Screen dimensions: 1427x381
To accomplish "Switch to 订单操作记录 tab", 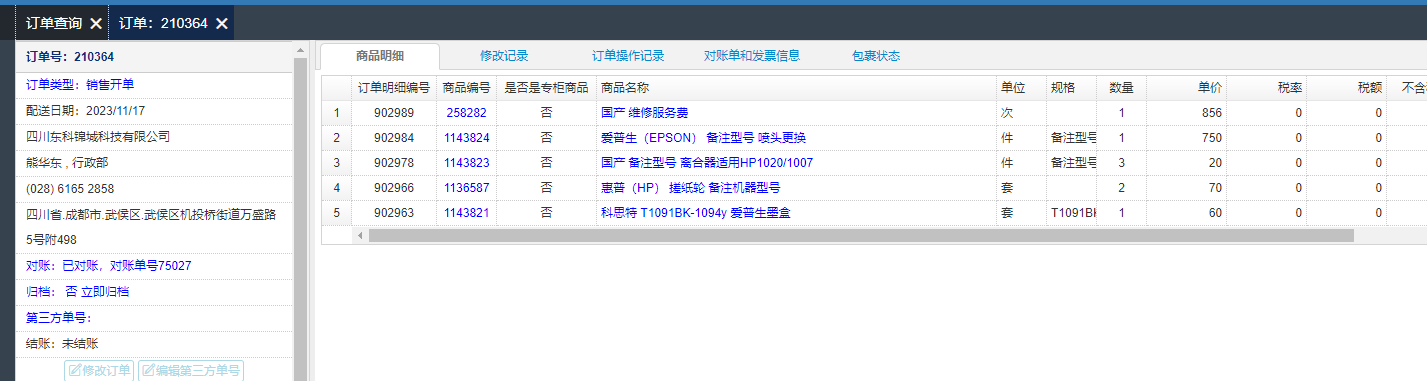I will [628, 56].
